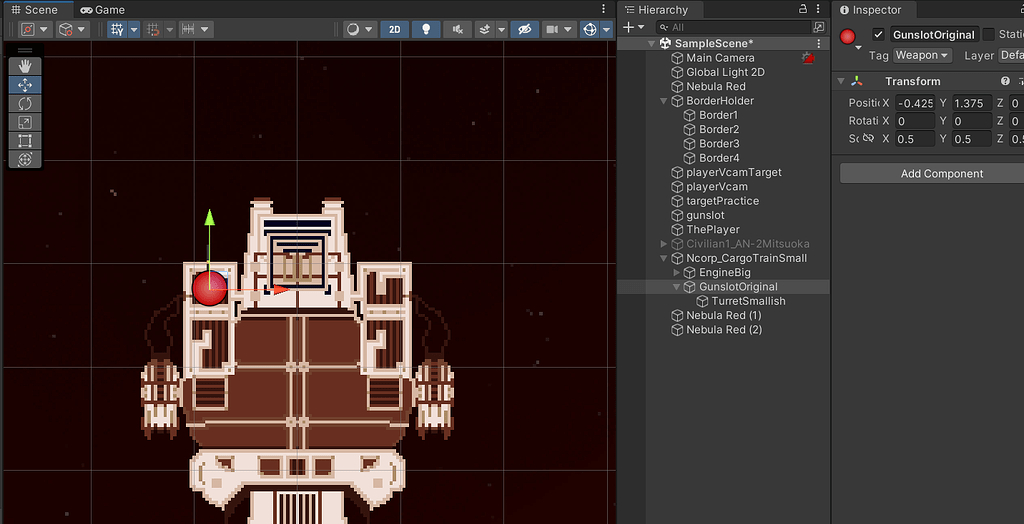Viewport: 1024px width, 524px height.
Task: Collapse the BorderHolder tree item
Action: pyautogui.click(x=664, y=101)
